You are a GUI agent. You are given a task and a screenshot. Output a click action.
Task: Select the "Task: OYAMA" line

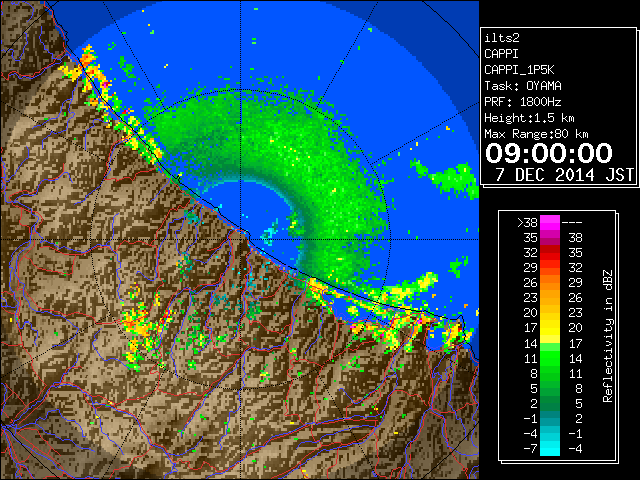click(523, 86)
